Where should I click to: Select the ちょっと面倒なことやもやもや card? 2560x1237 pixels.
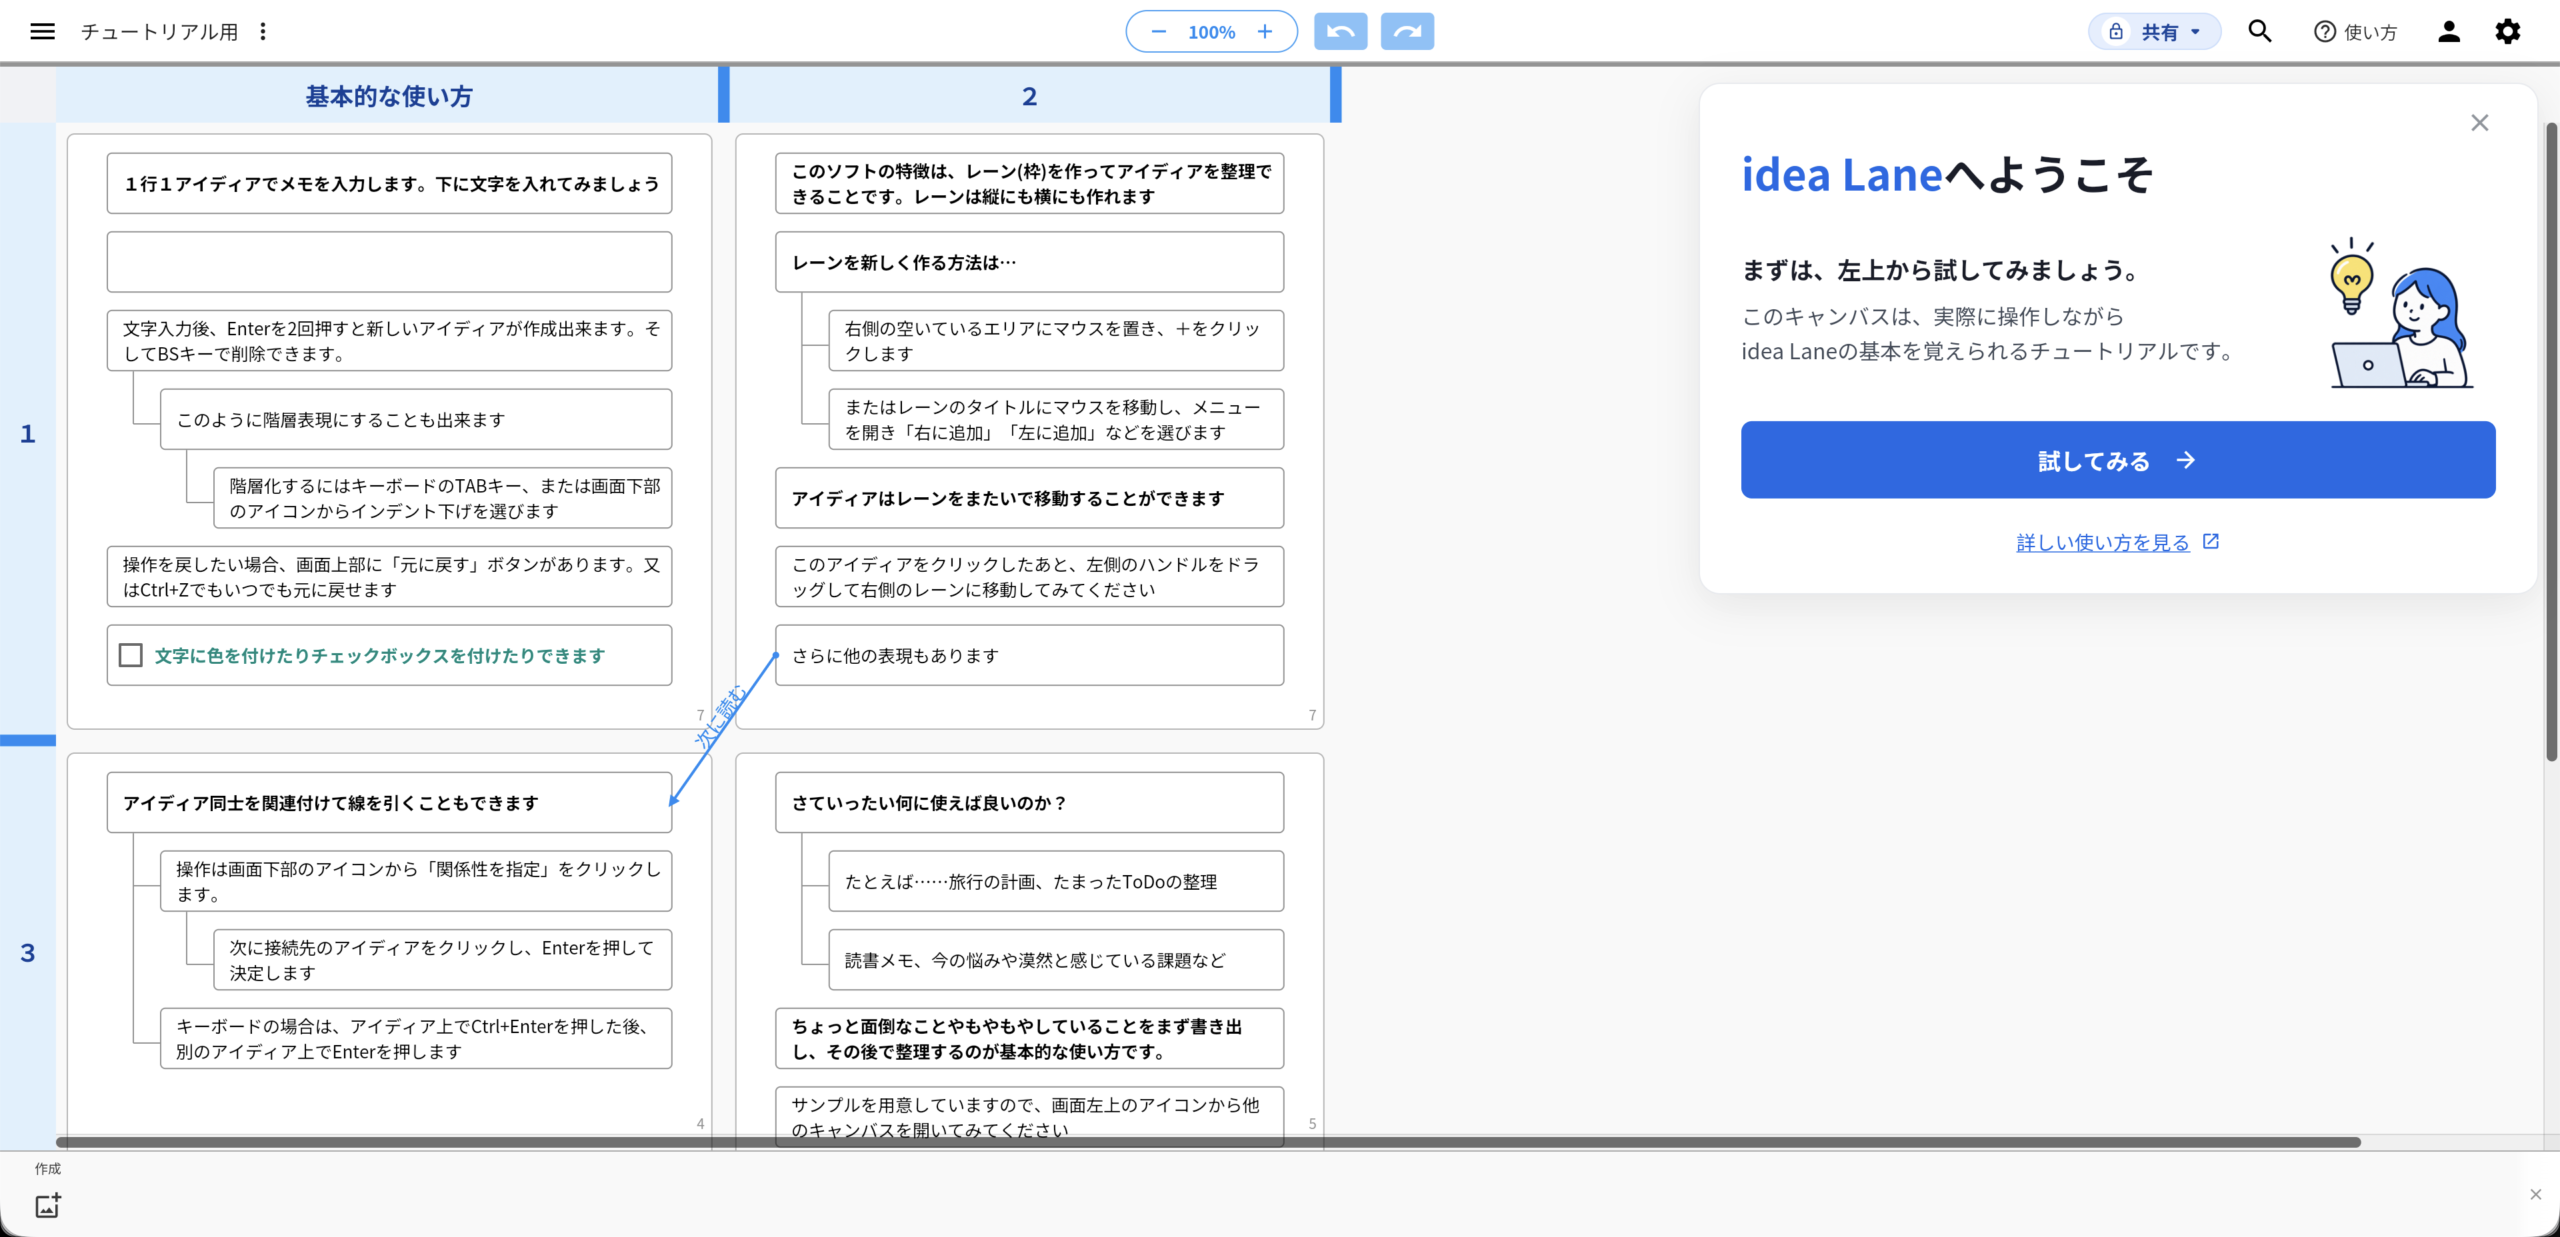(1029, 1038)
